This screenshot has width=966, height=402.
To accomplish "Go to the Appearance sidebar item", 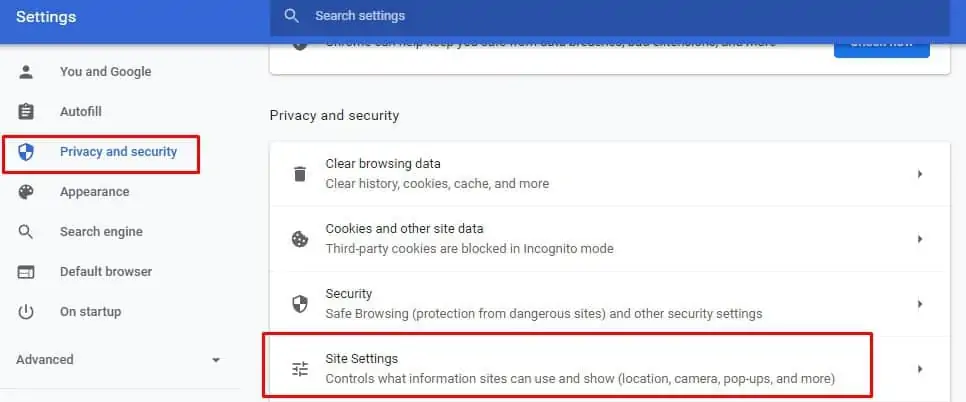I will (94, 192).
